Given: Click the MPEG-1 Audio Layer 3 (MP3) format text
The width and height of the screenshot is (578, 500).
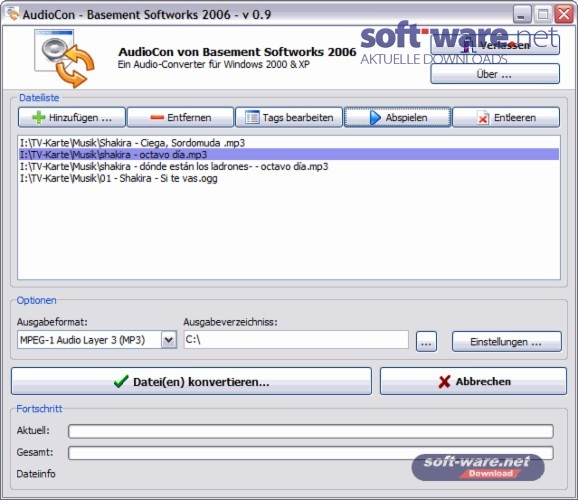Looking at the screenshot, I should click(x=83, y=340).
